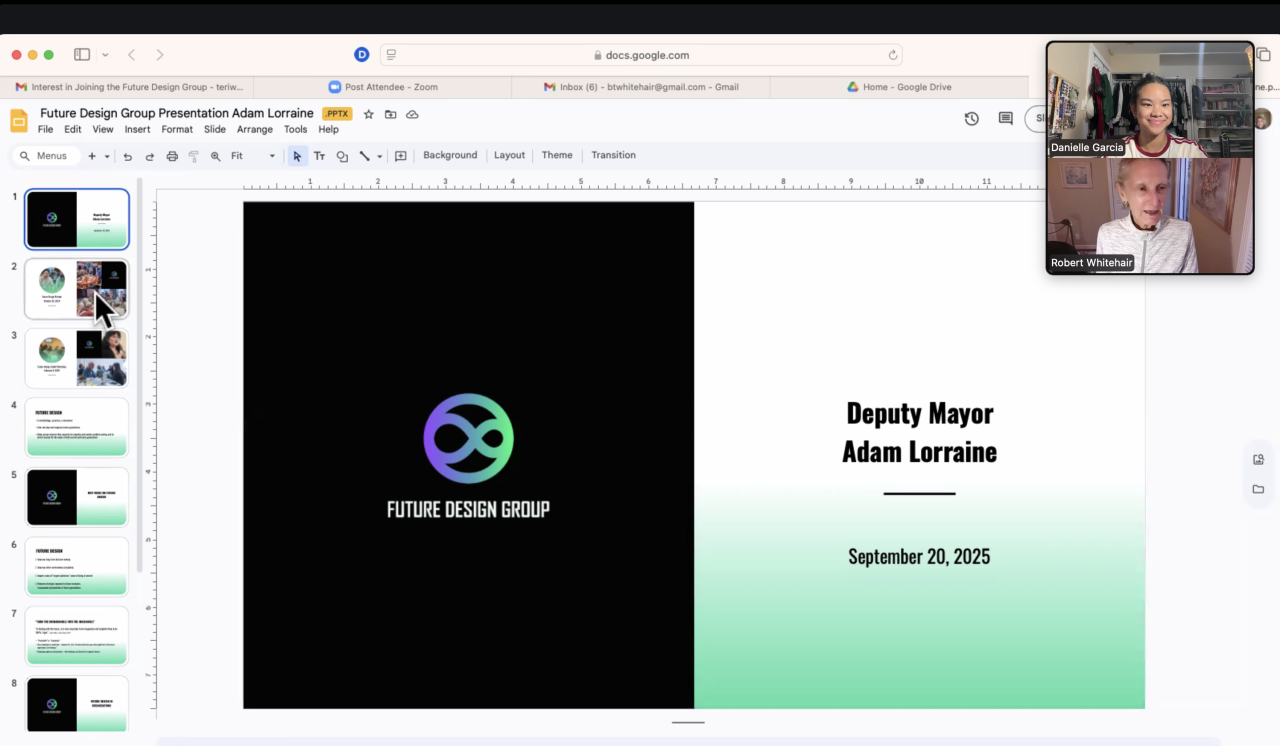Click the page reader icon in address bar

(x=391, y=55)
